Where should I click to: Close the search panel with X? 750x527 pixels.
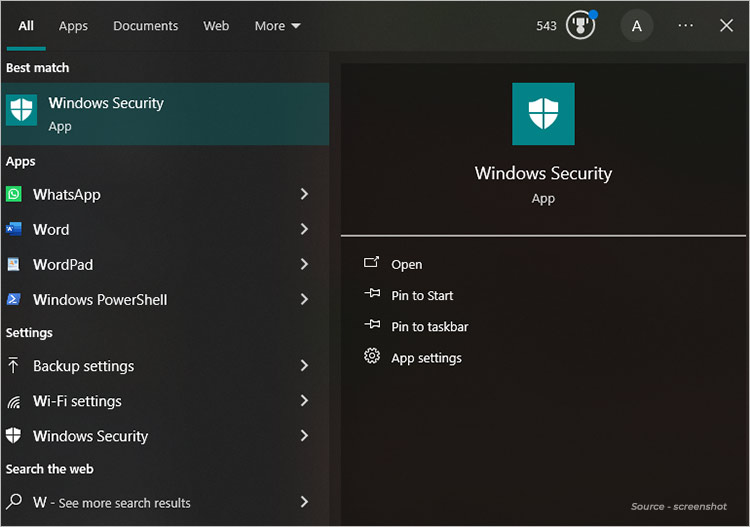pos(726,26)
